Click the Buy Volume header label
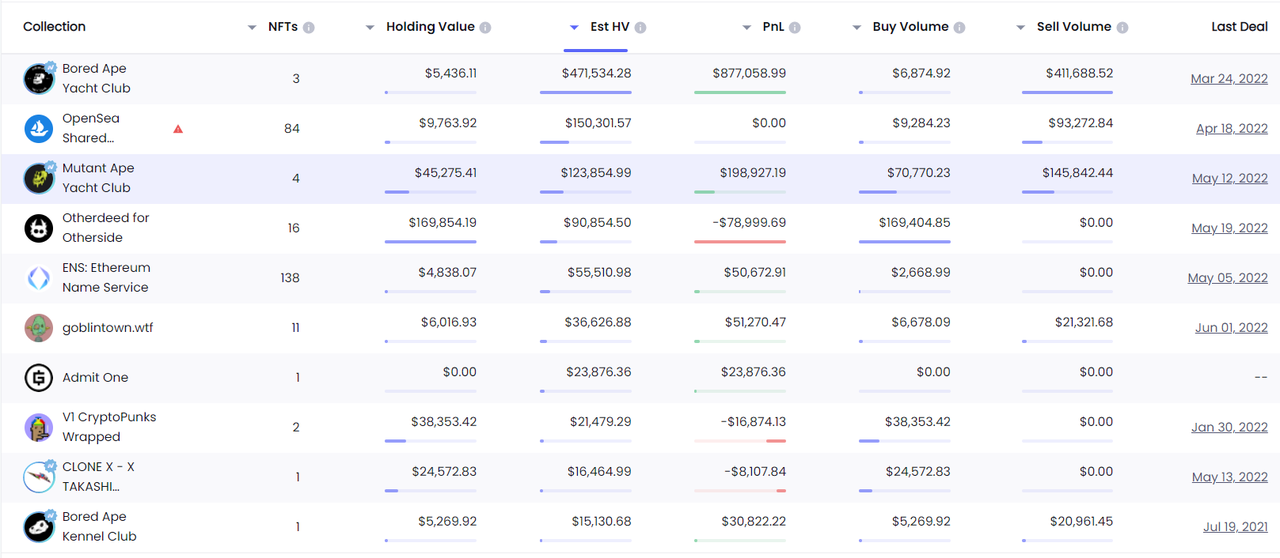This screenshot has height=558, width=1280. (x=910, y=27)
